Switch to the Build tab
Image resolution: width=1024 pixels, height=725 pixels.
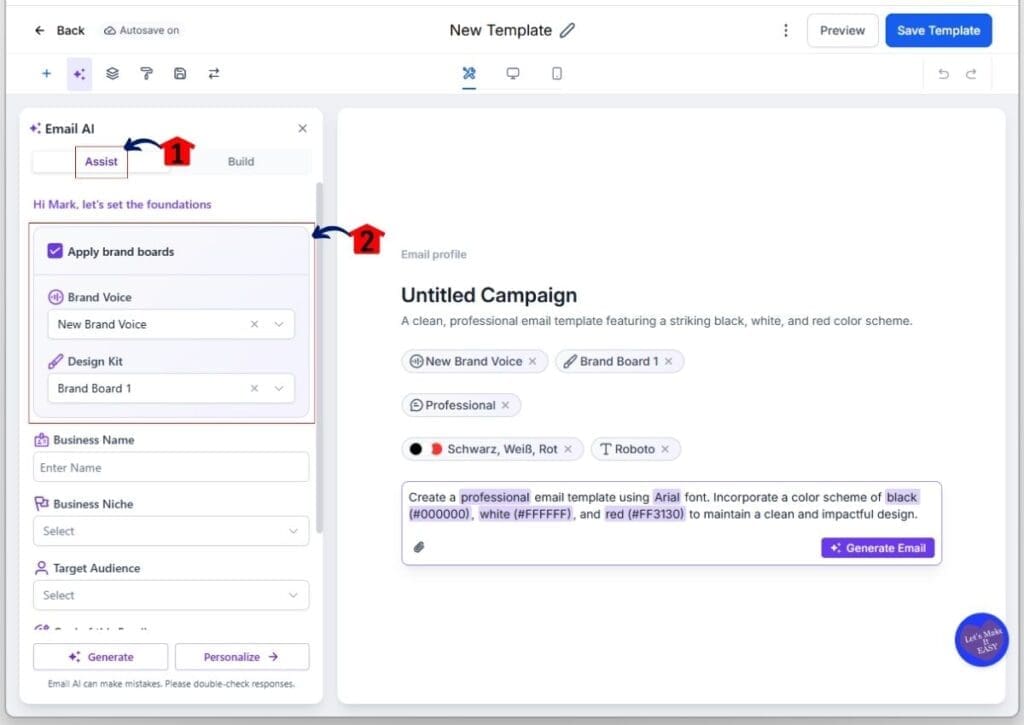tap(240, 160)
